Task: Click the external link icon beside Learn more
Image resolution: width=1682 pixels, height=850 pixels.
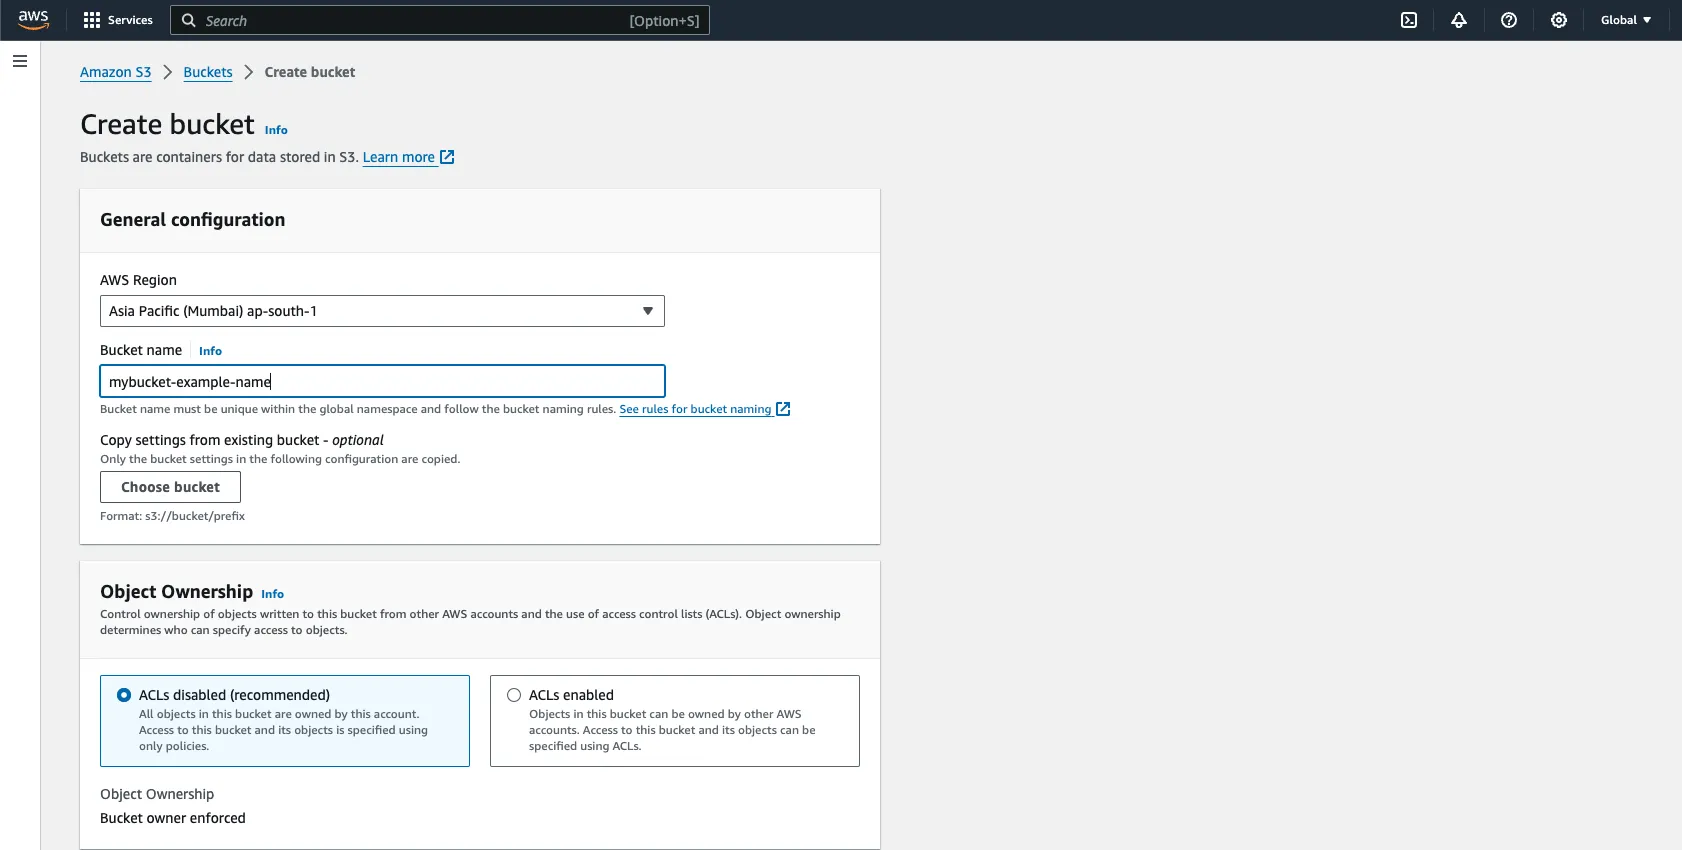Action: pyautogui.click(x=447, y=157)
